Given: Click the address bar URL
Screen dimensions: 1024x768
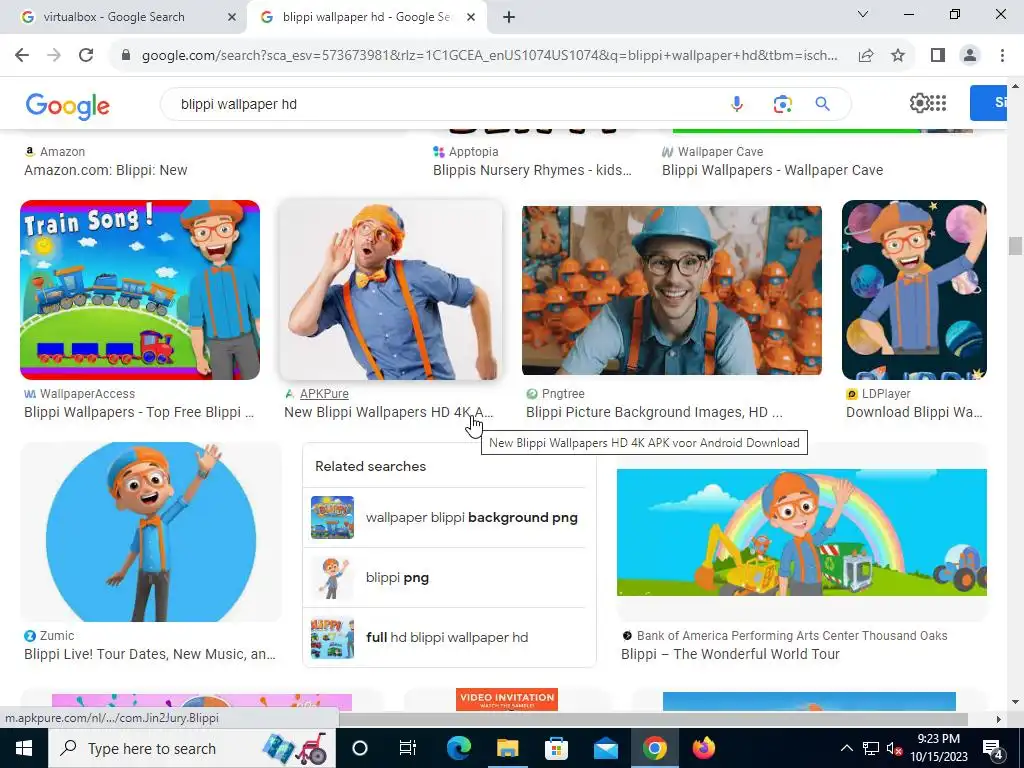Looking at the screenshot, I should click(489, 56).
